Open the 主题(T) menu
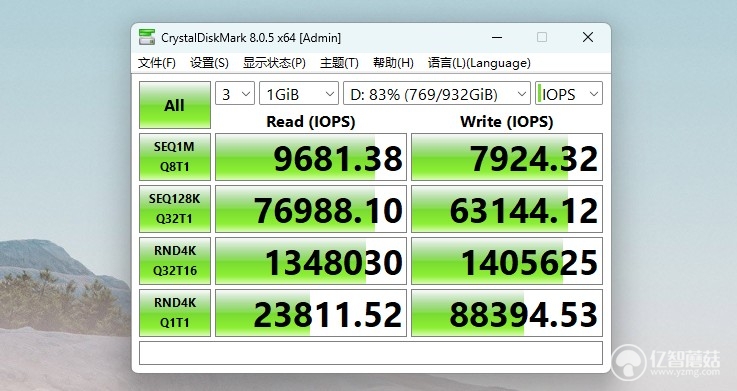Viewport: 737px width, 391px height. [339, 63]
